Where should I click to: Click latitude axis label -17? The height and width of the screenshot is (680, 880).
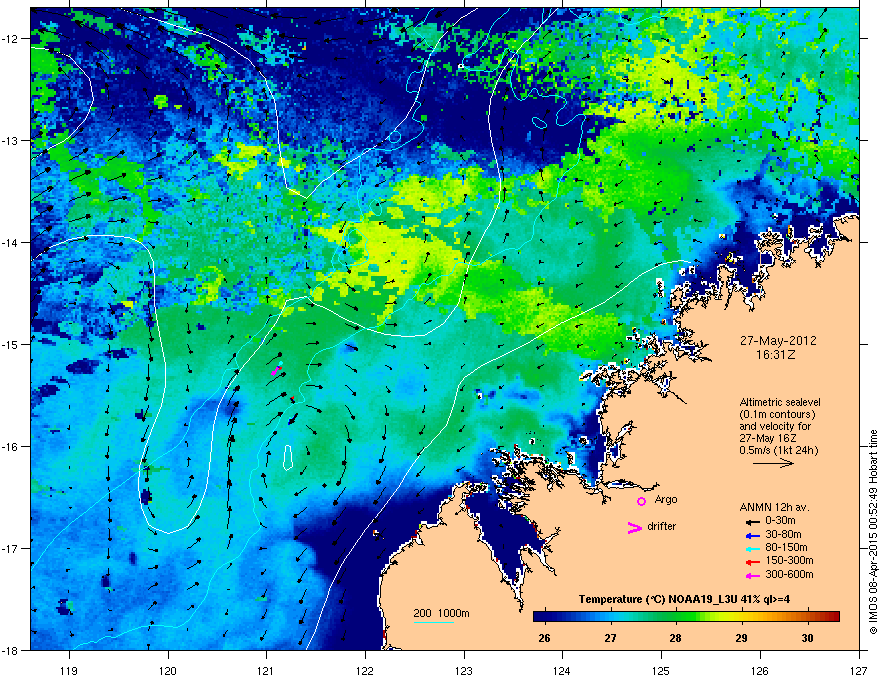point(11,548)
